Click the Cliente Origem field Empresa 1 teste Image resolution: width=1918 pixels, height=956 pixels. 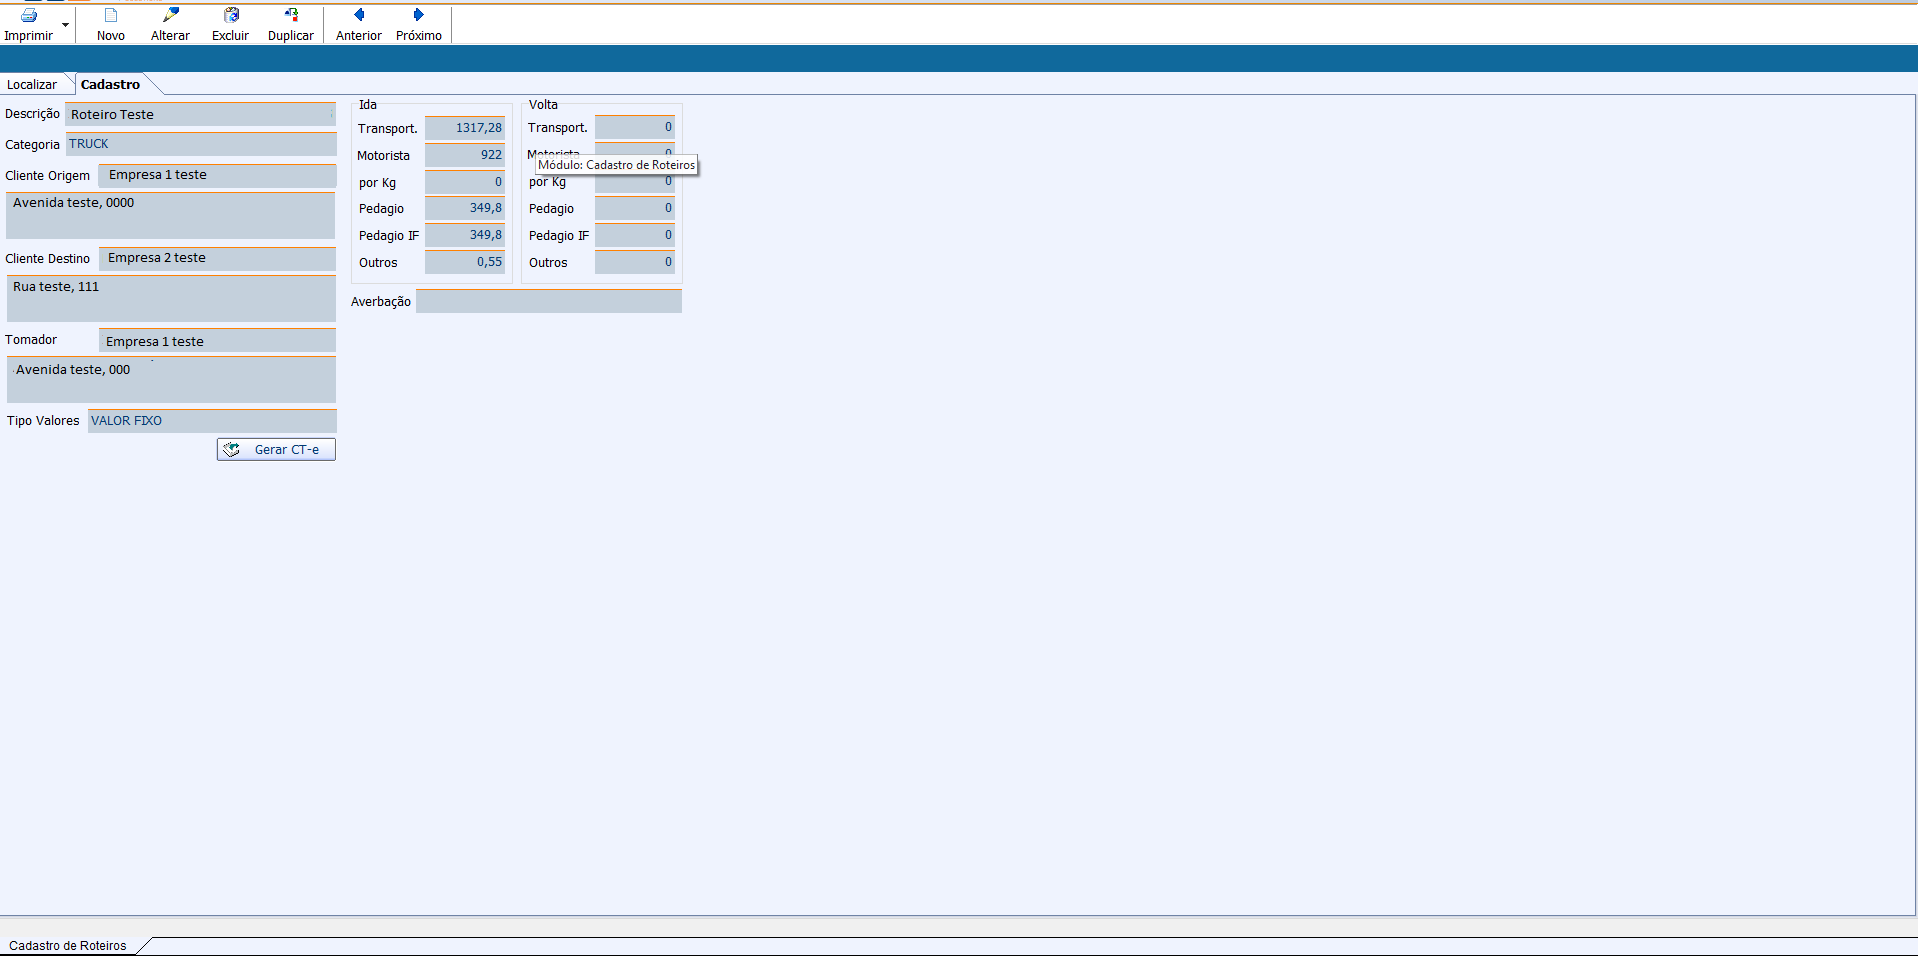[217, 176]
